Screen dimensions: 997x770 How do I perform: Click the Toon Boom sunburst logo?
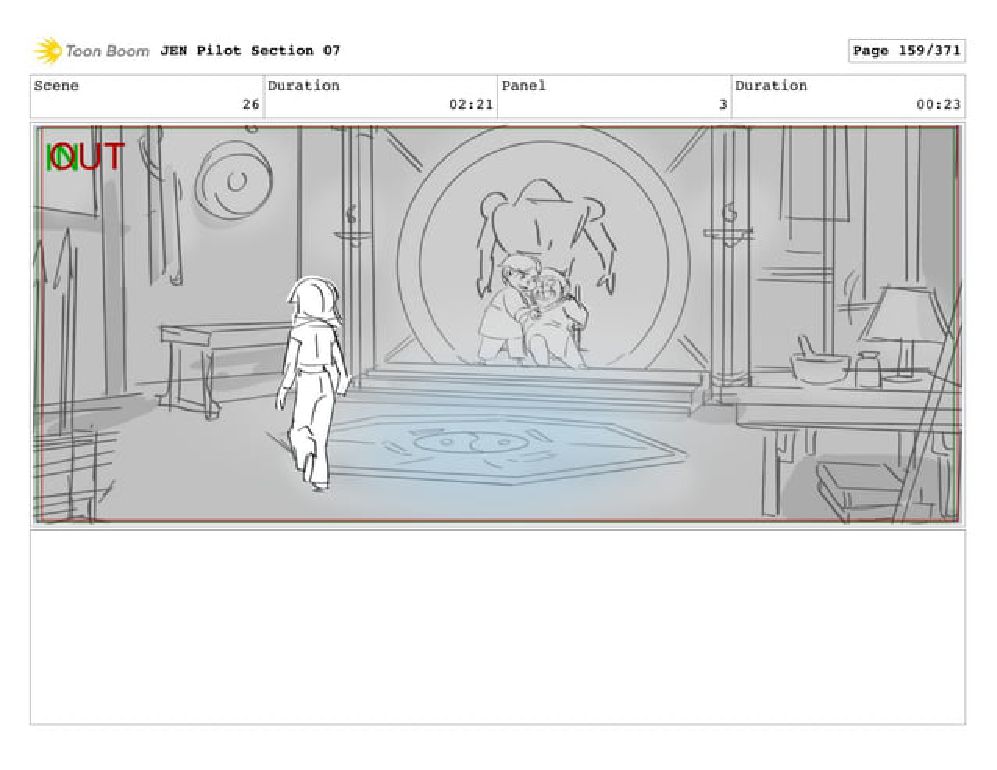click(48, 51)
